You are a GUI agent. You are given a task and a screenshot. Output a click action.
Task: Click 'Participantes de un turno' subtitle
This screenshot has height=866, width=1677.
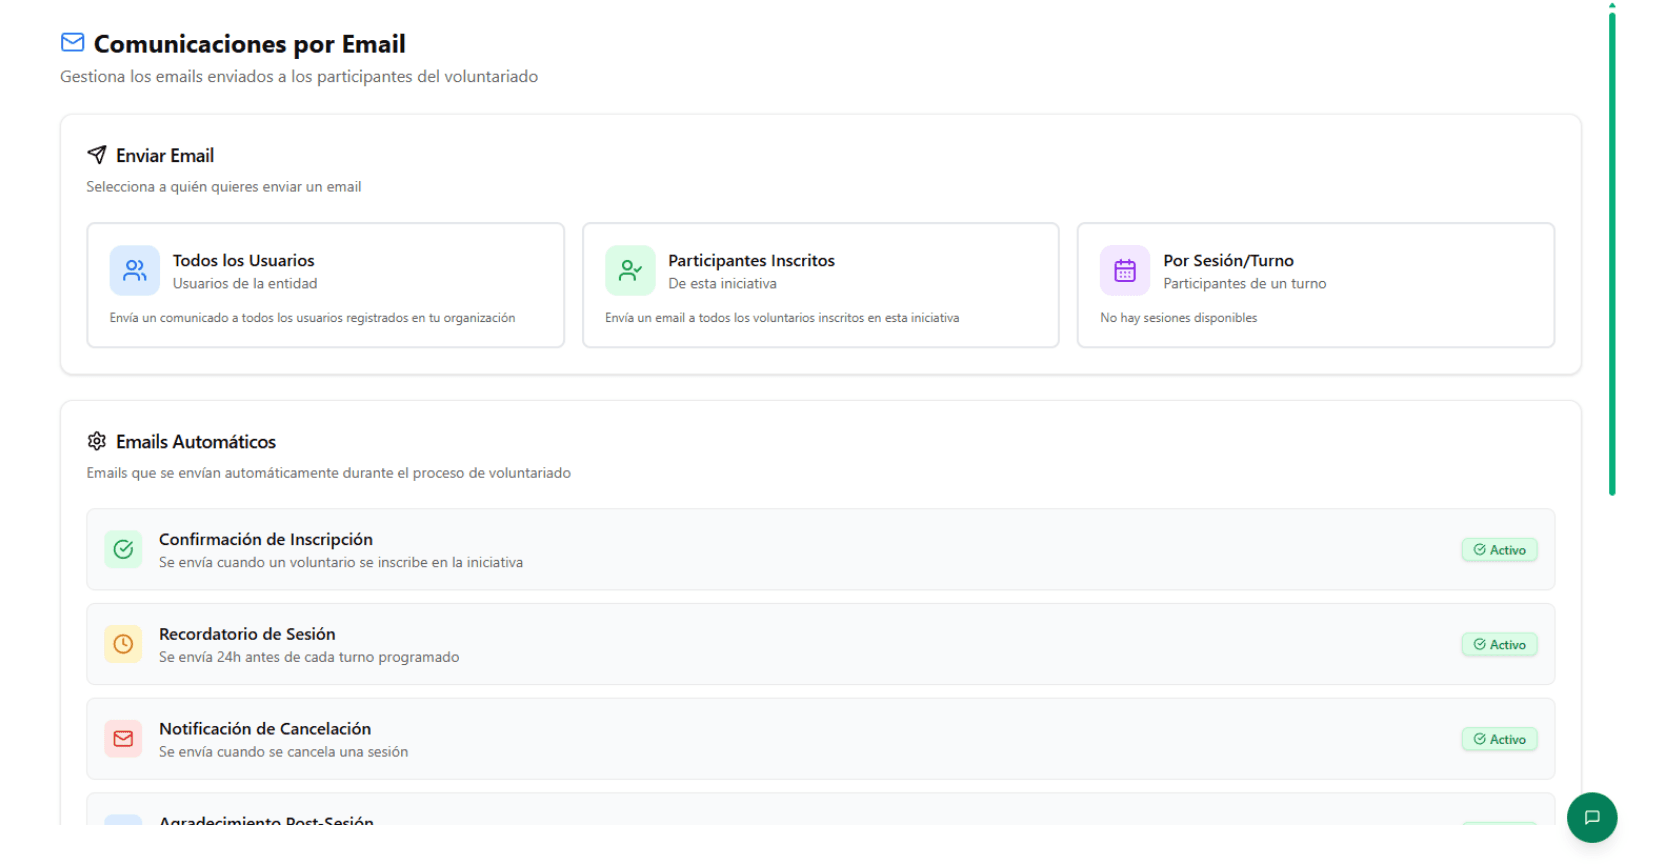(1245, 284)
